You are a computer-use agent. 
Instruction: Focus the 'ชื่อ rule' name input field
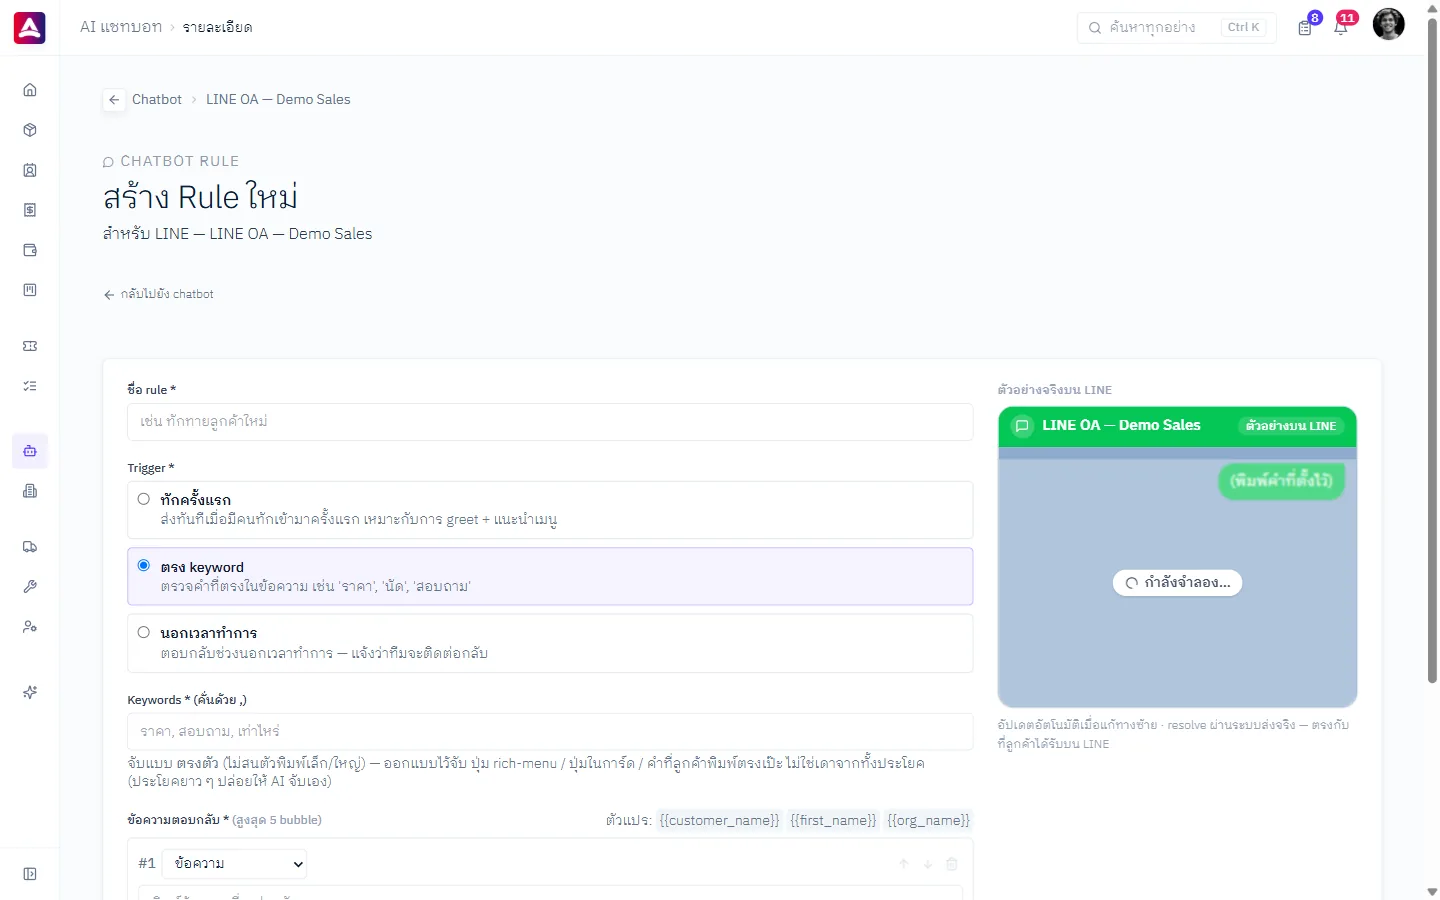pyautogui.click(x=550, y=422)
